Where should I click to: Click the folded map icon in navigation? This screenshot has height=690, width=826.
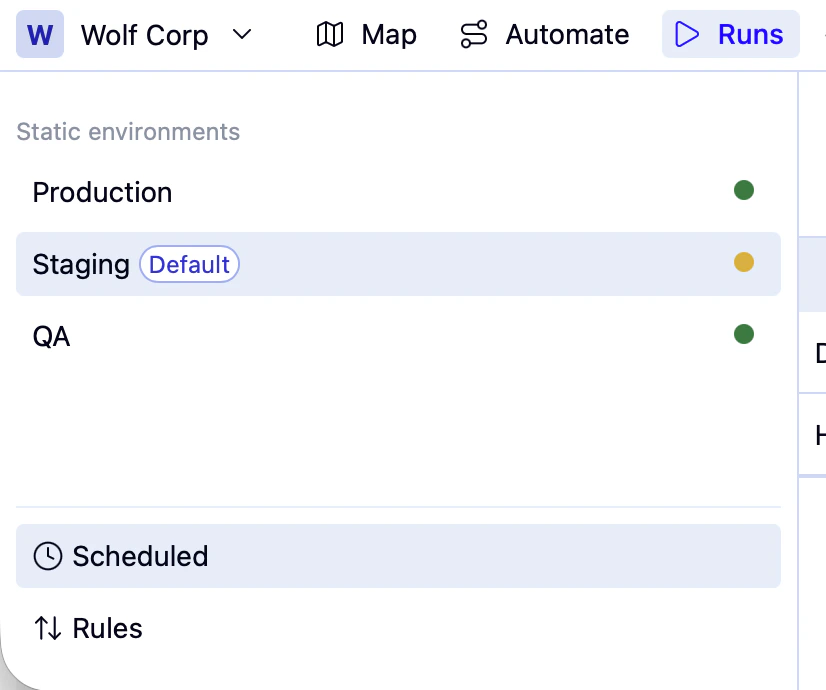330,35
